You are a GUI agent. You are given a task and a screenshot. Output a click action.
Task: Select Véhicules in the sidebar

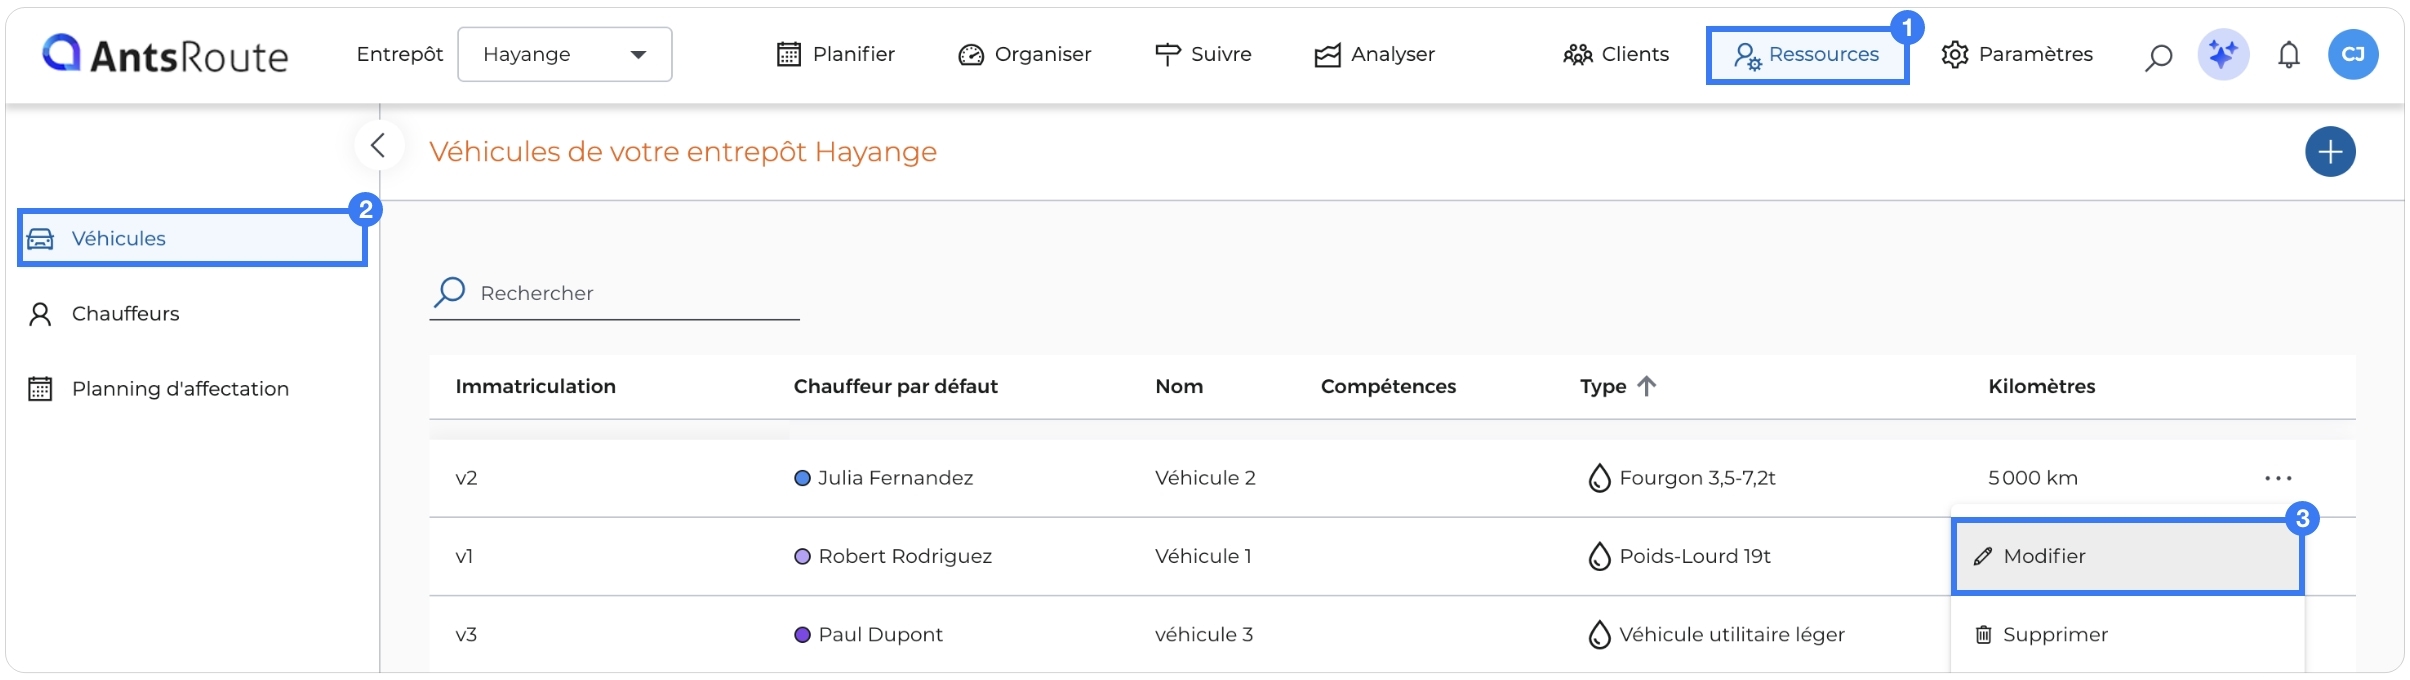coord(192,238)
